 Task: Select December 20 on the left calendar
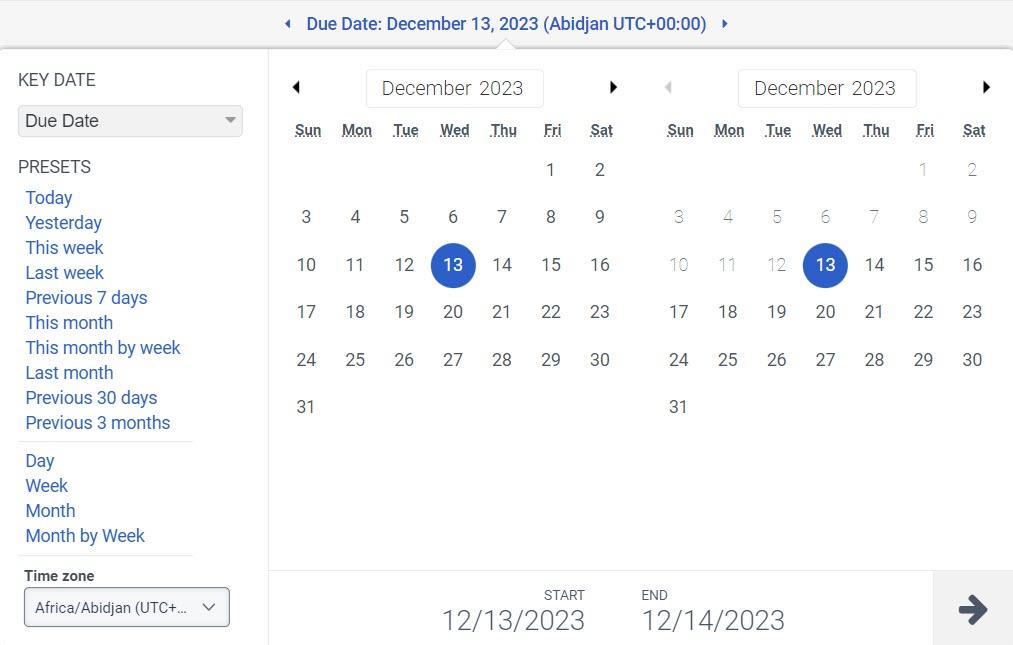click(x=453, y=312)
